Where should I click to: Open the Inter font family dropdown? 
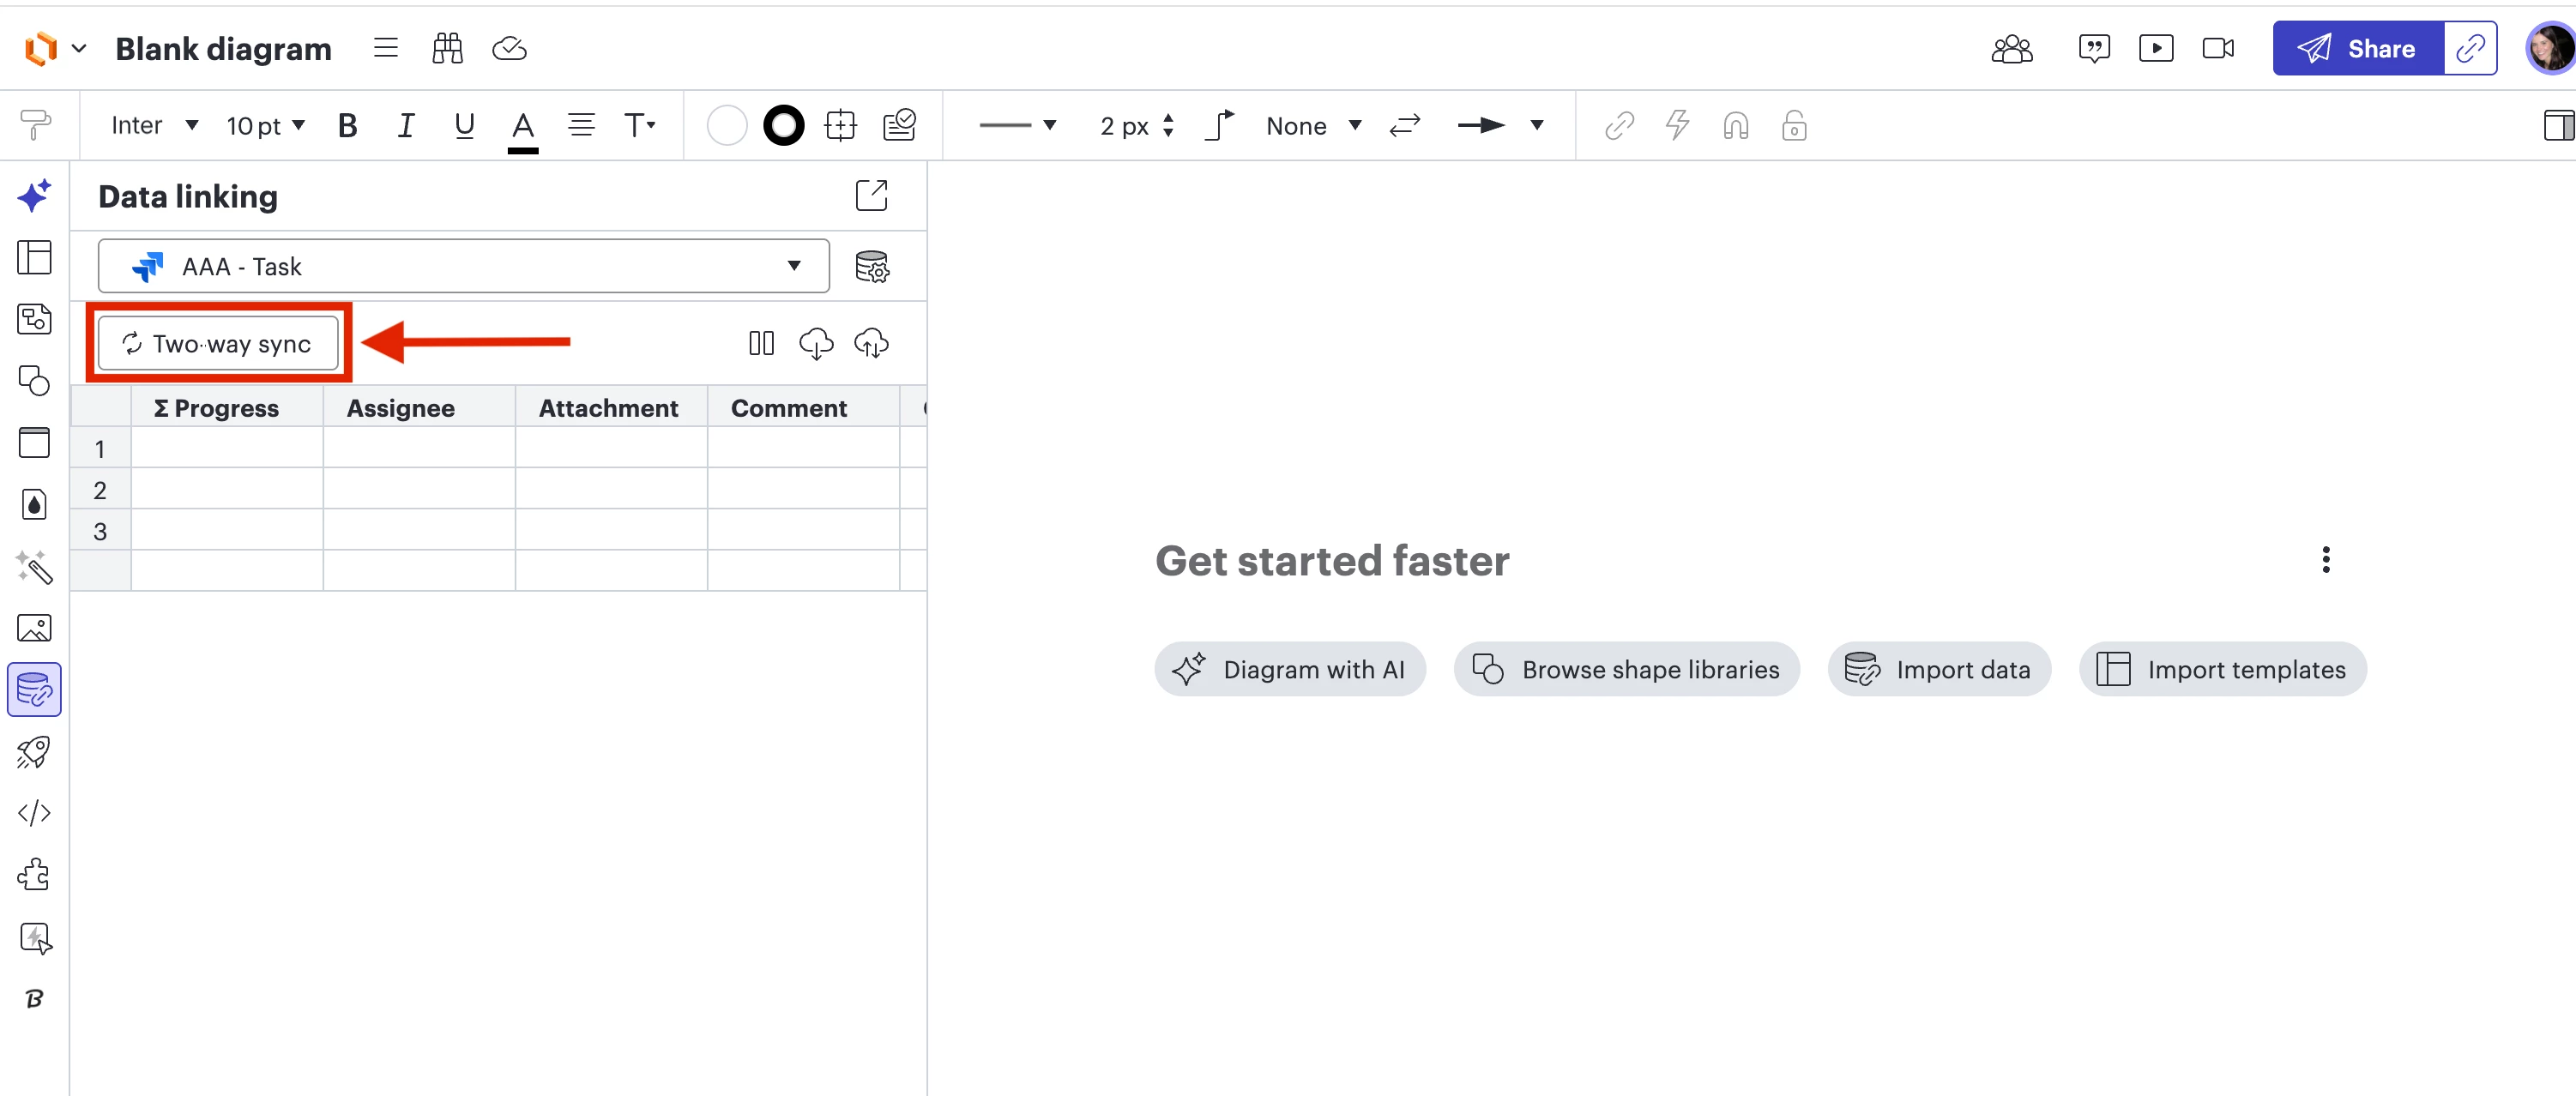(x=154, y=125)
